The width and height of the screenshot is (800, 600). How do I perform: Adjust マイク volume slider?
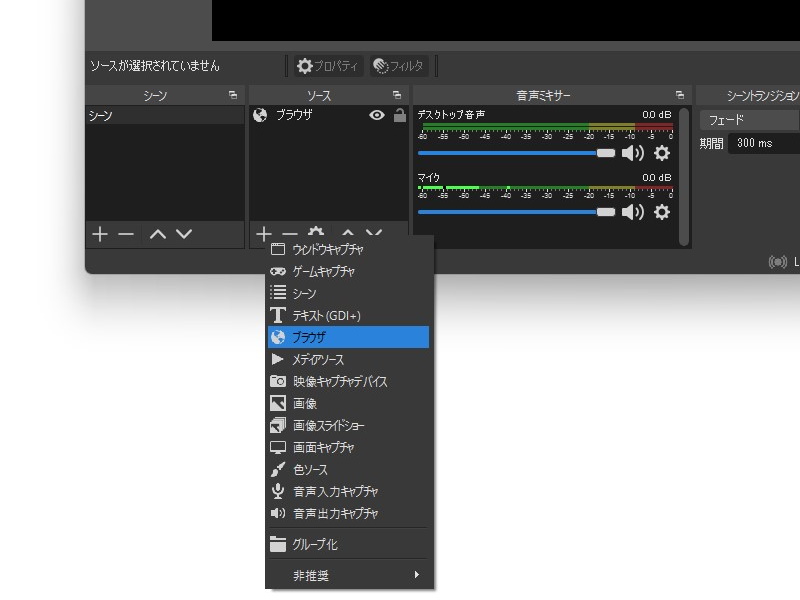pos(516,212)
